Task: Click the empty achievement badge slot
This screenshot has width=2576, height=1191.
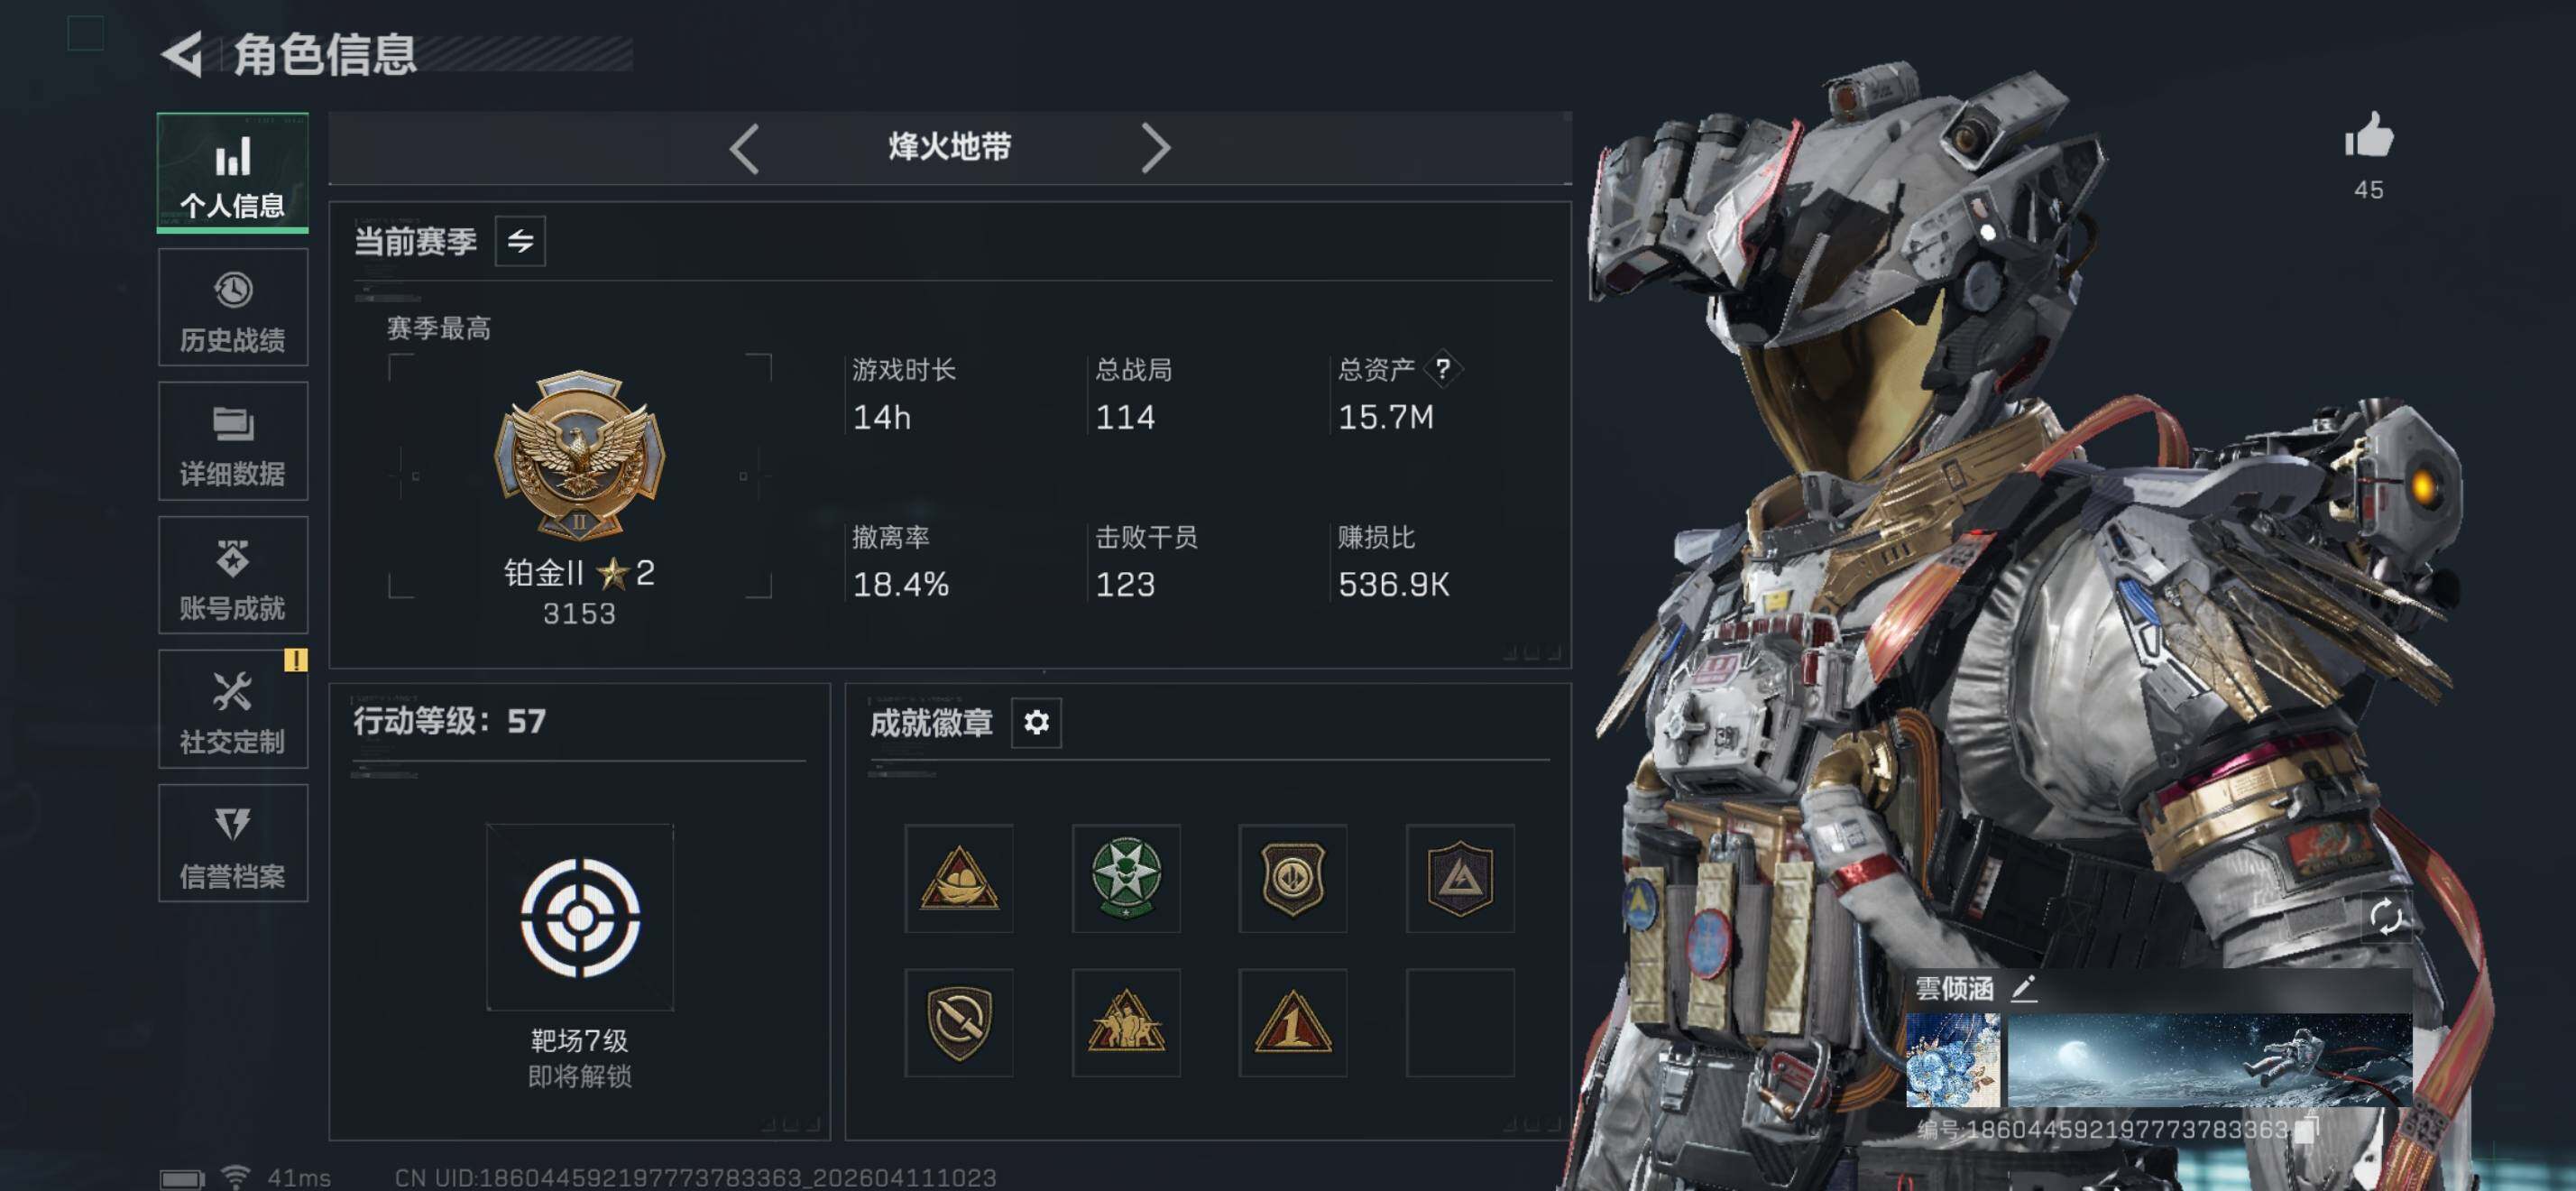Action: click(1460, 1022)
